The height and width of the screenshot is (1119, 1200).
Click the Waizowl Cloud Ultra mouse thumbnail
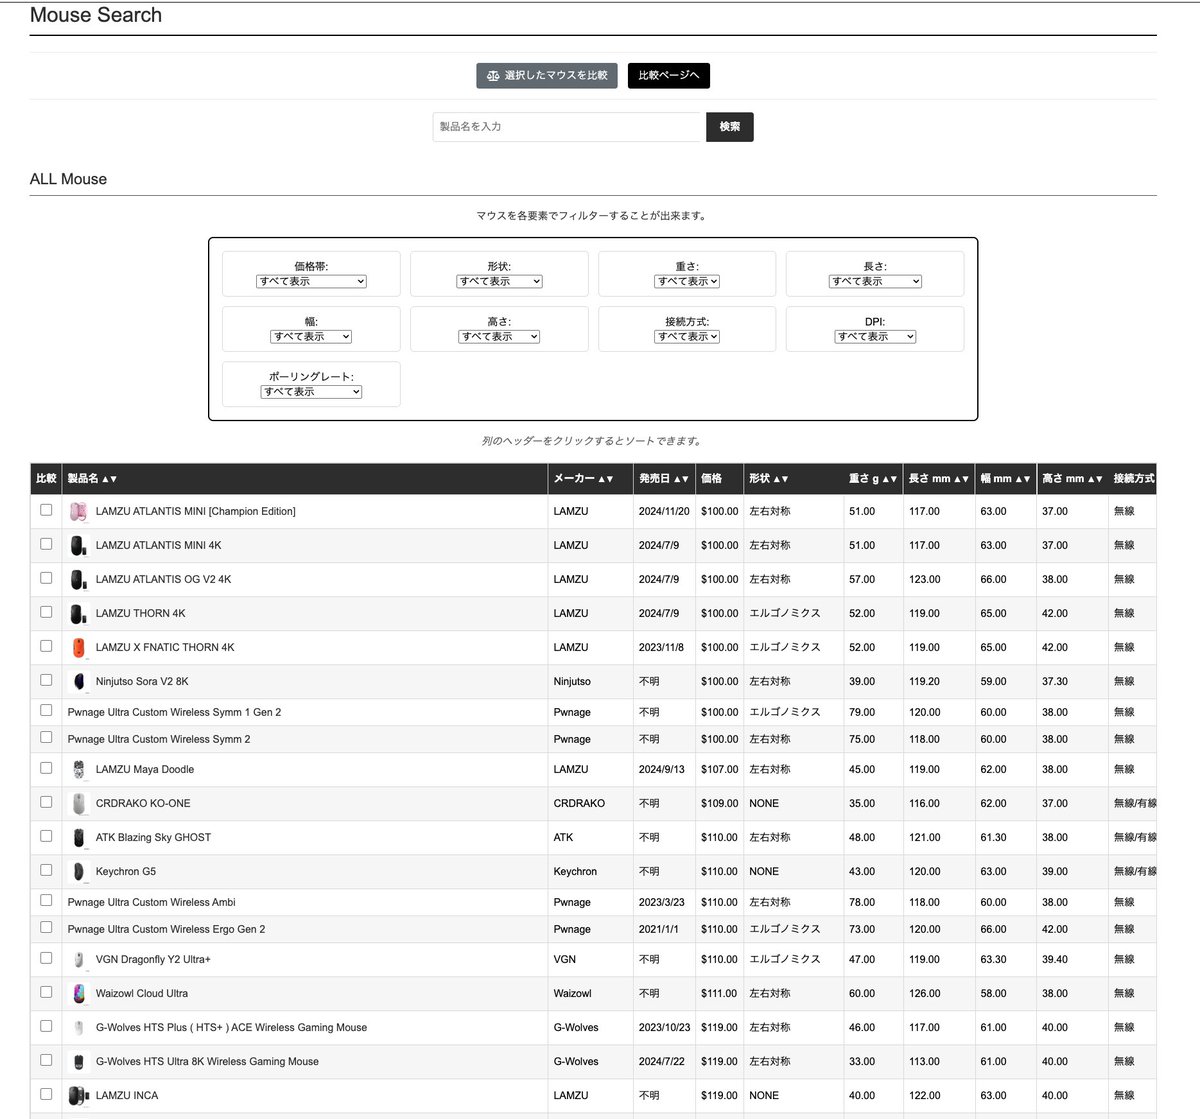click(78, 994)
